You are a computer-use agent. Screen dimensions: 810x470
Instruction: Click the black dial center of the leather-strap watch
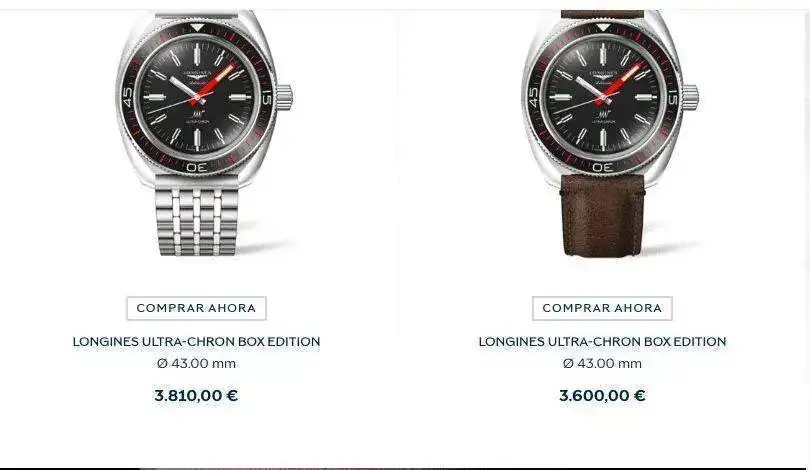pos(603,97)
